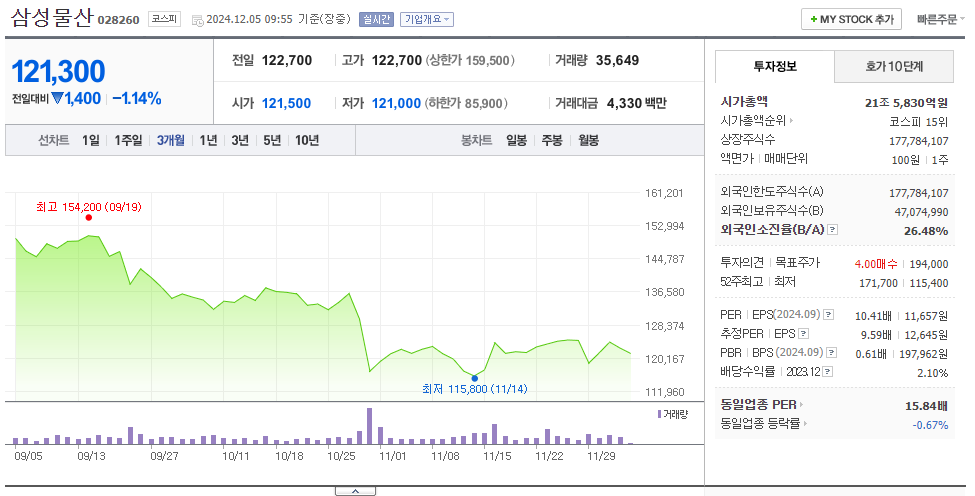Select the 3개월 line chart period
Viewport: 975px width, 496px height.
tap(170, 140)
